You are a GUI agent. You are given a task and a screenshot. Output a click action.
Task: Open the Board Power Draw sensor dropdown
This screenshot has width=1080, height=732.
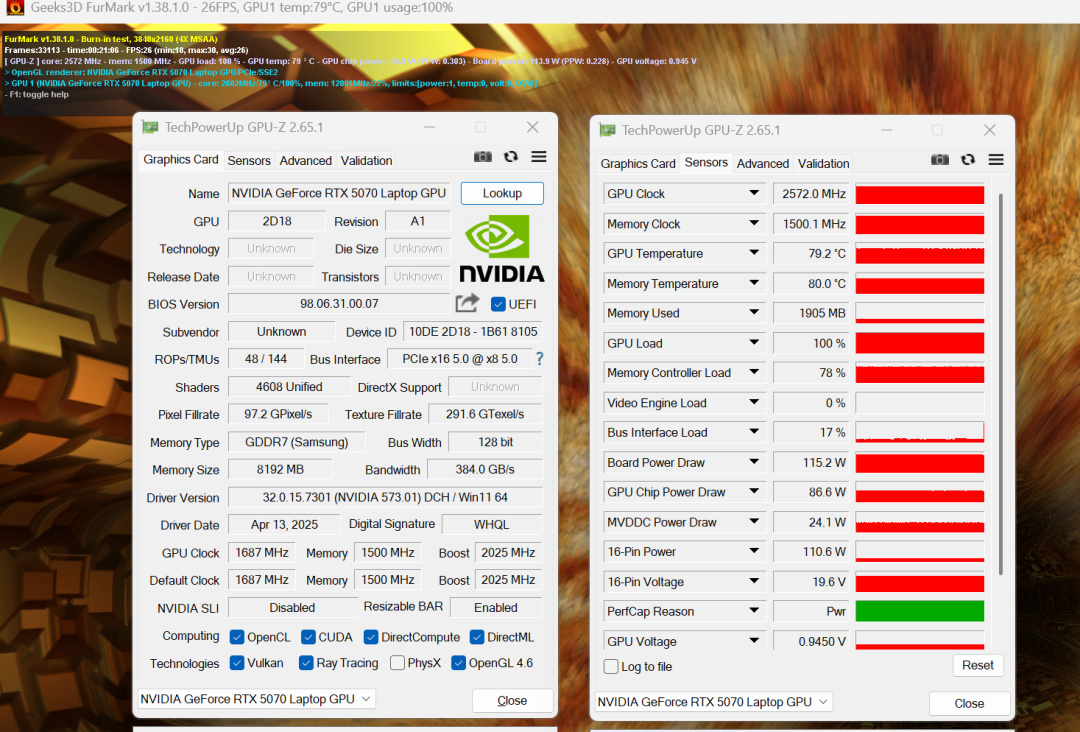point(754,462)
